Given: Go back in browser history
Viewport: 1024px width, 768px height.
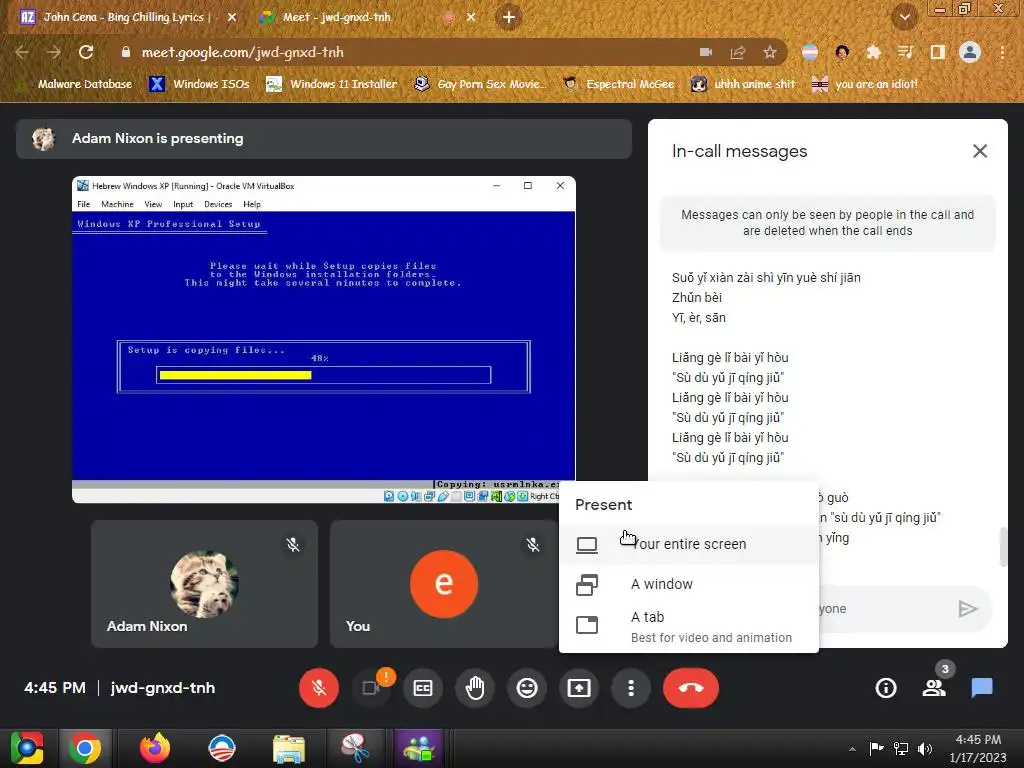Looking at the screenshot, I should 22,52.
